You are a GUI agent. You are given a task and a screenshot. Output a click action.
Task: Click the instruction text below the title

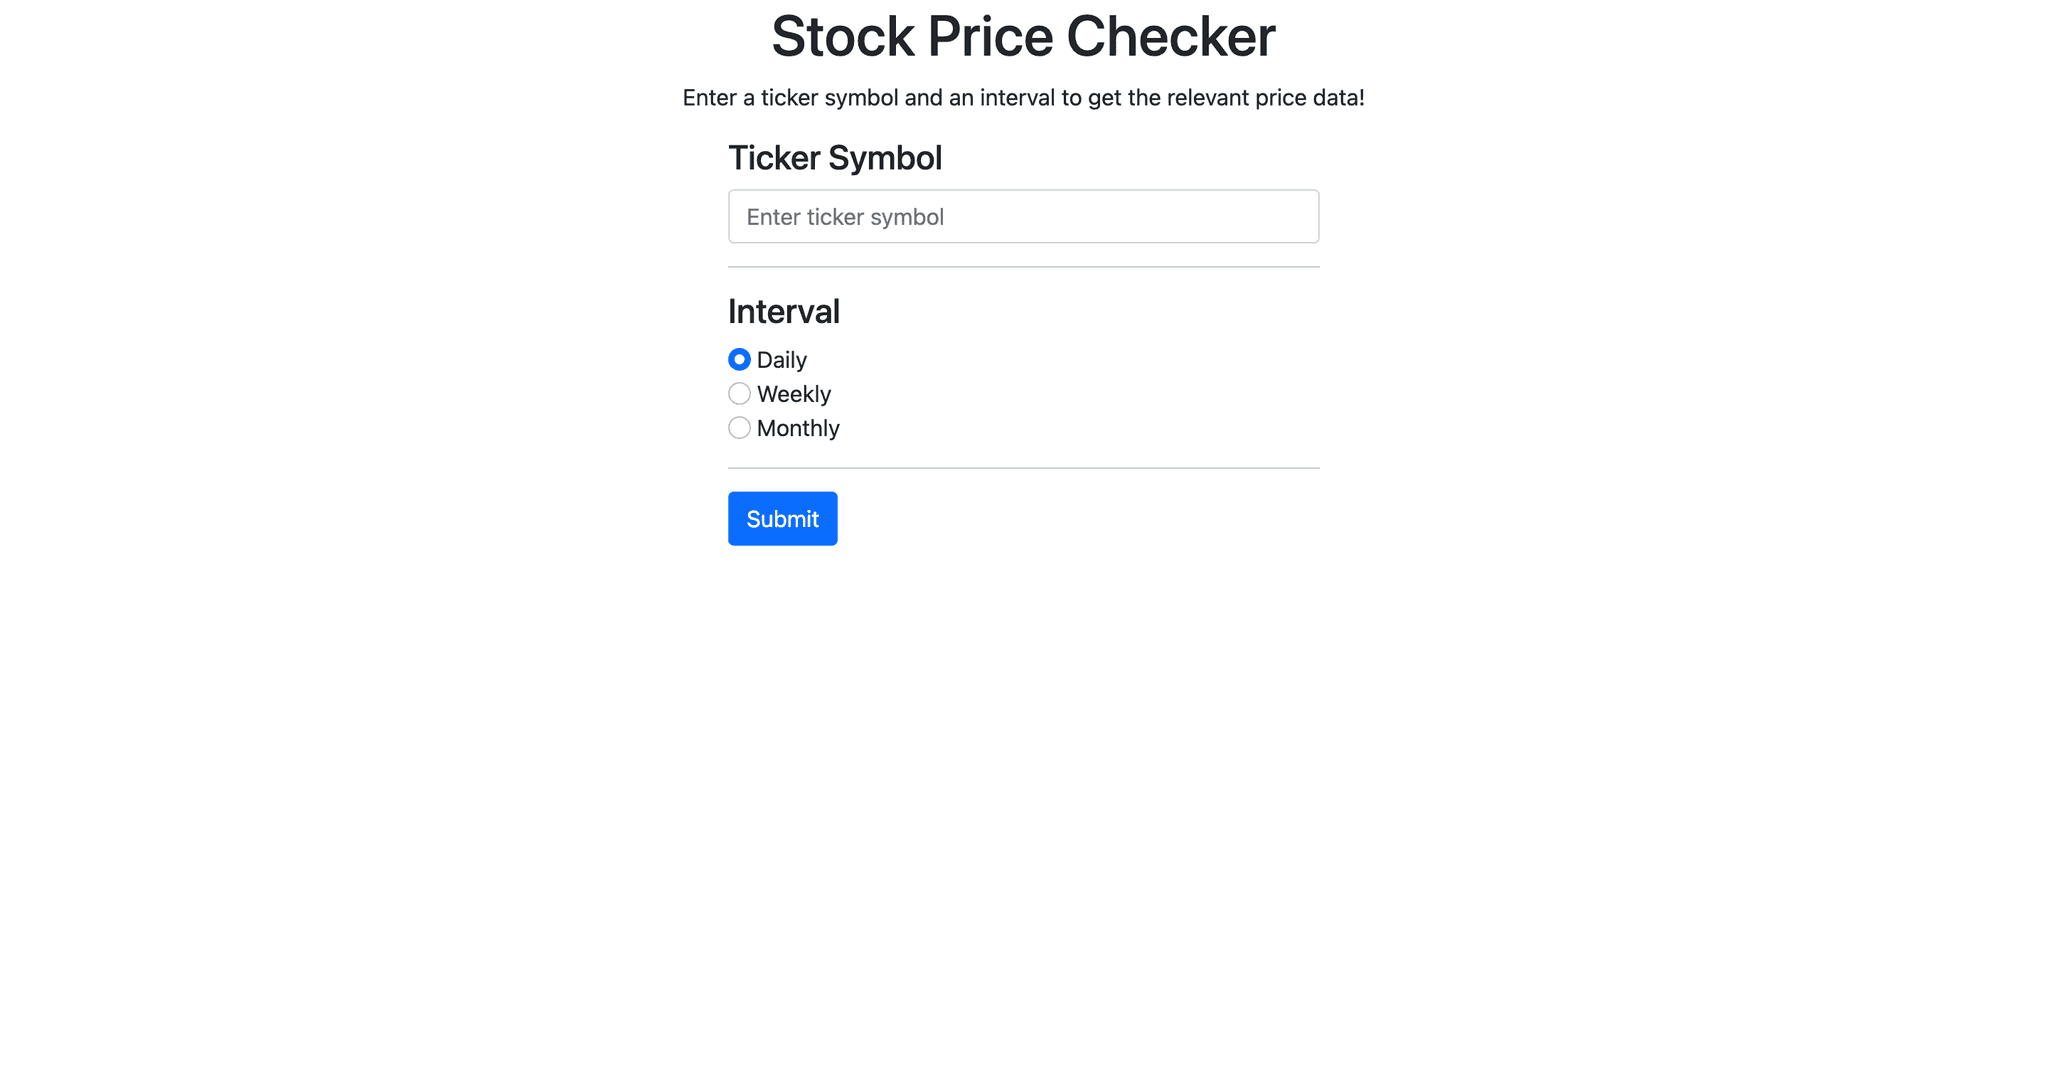click(1023, 97)
